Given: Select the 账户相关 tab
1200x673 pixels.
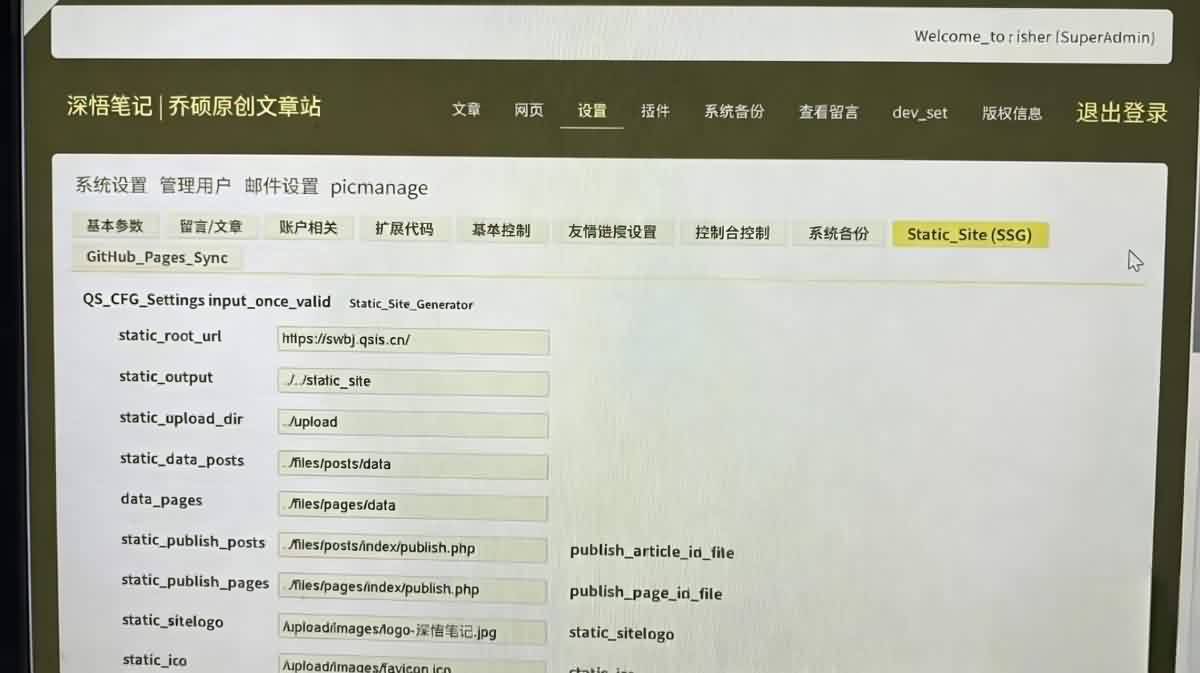Looking at the screenshot, I should pos(308,228).
